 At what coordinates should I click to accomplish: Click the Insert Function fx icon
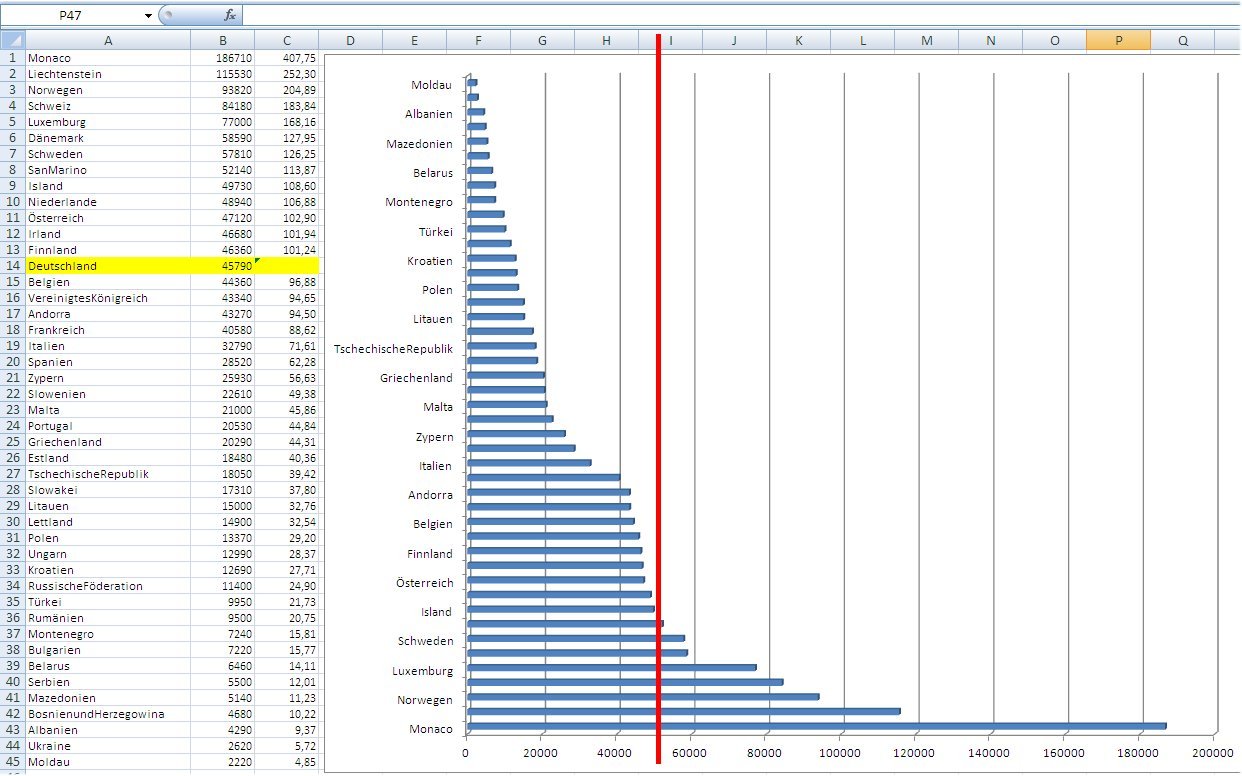click(x=229, y=16)
